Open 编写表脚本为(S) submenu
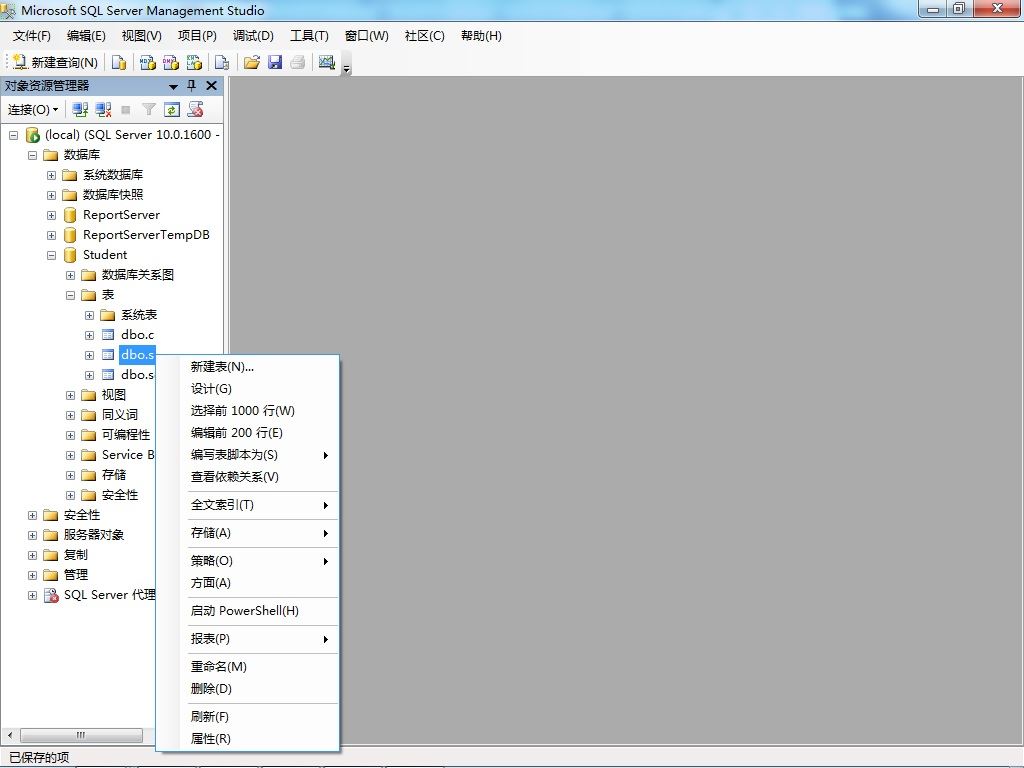The image size is (1024, 768). (x=259, y=455)
